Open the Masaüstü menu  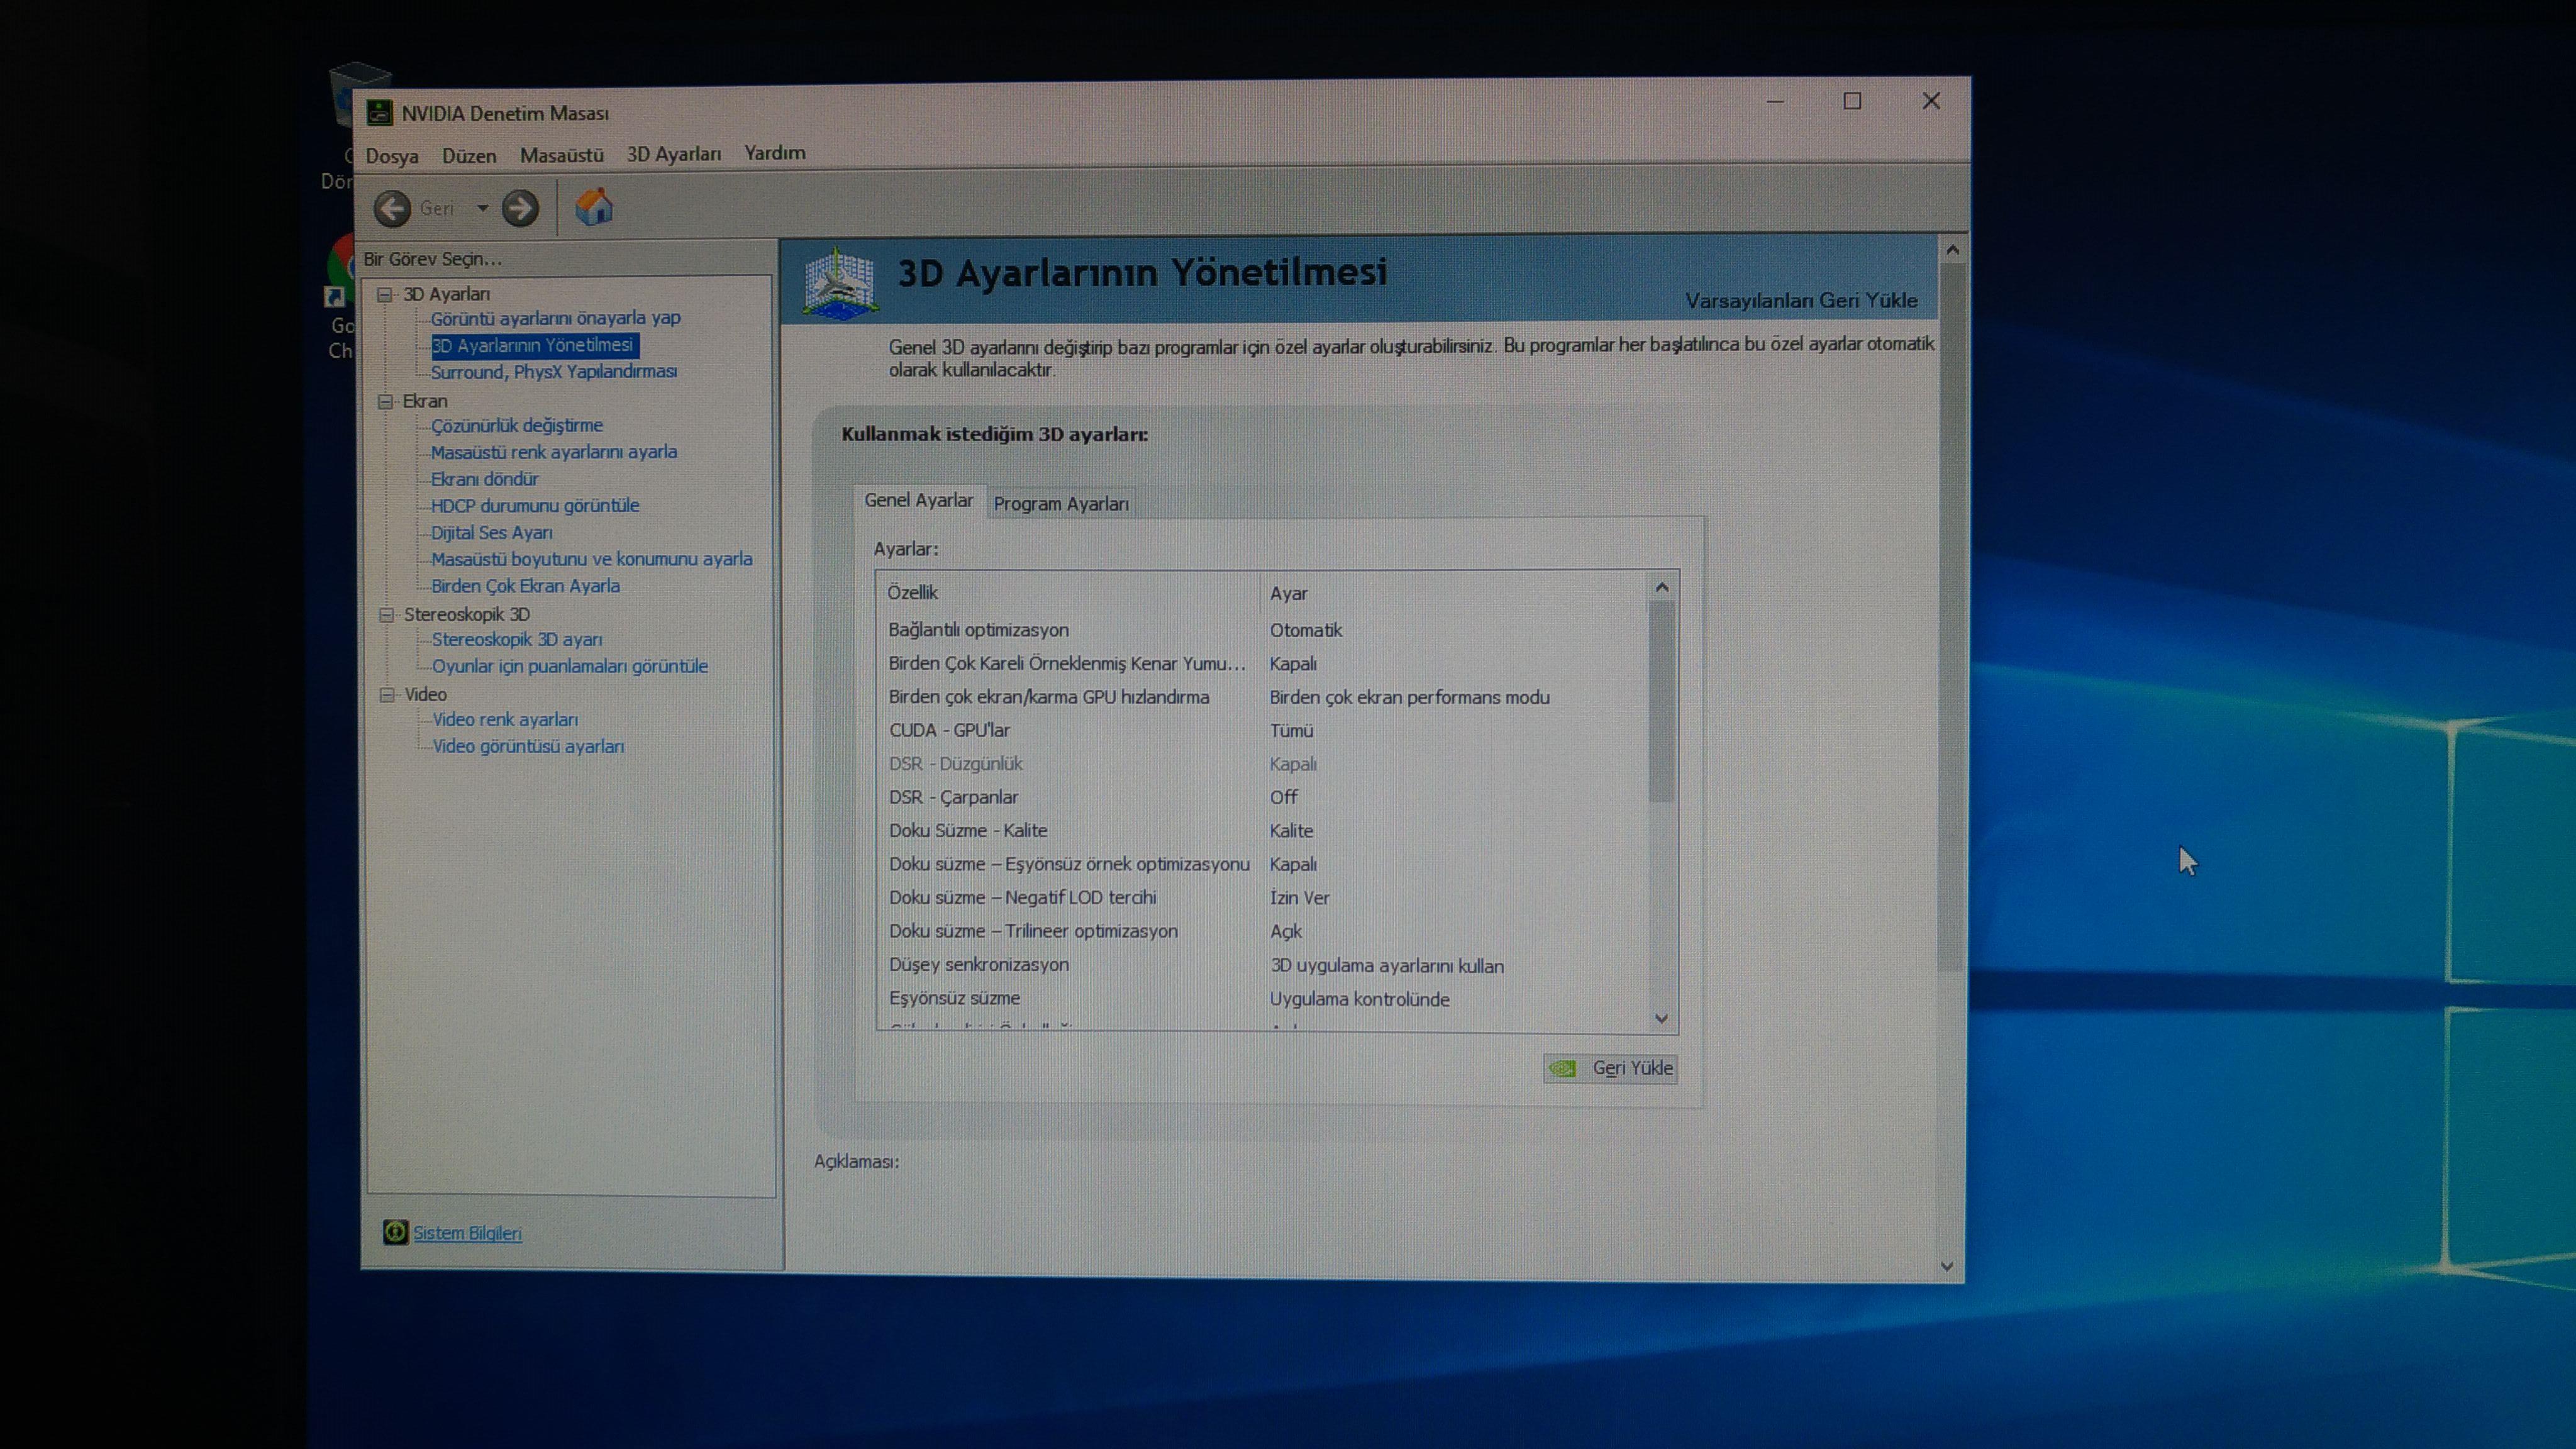[x=561, y=155]
